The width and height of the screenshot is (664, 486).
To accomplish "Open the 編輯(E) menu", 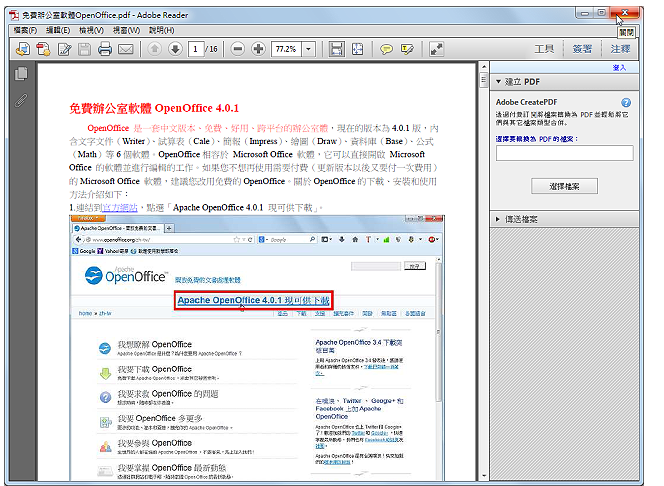I will tap(58, 30).
